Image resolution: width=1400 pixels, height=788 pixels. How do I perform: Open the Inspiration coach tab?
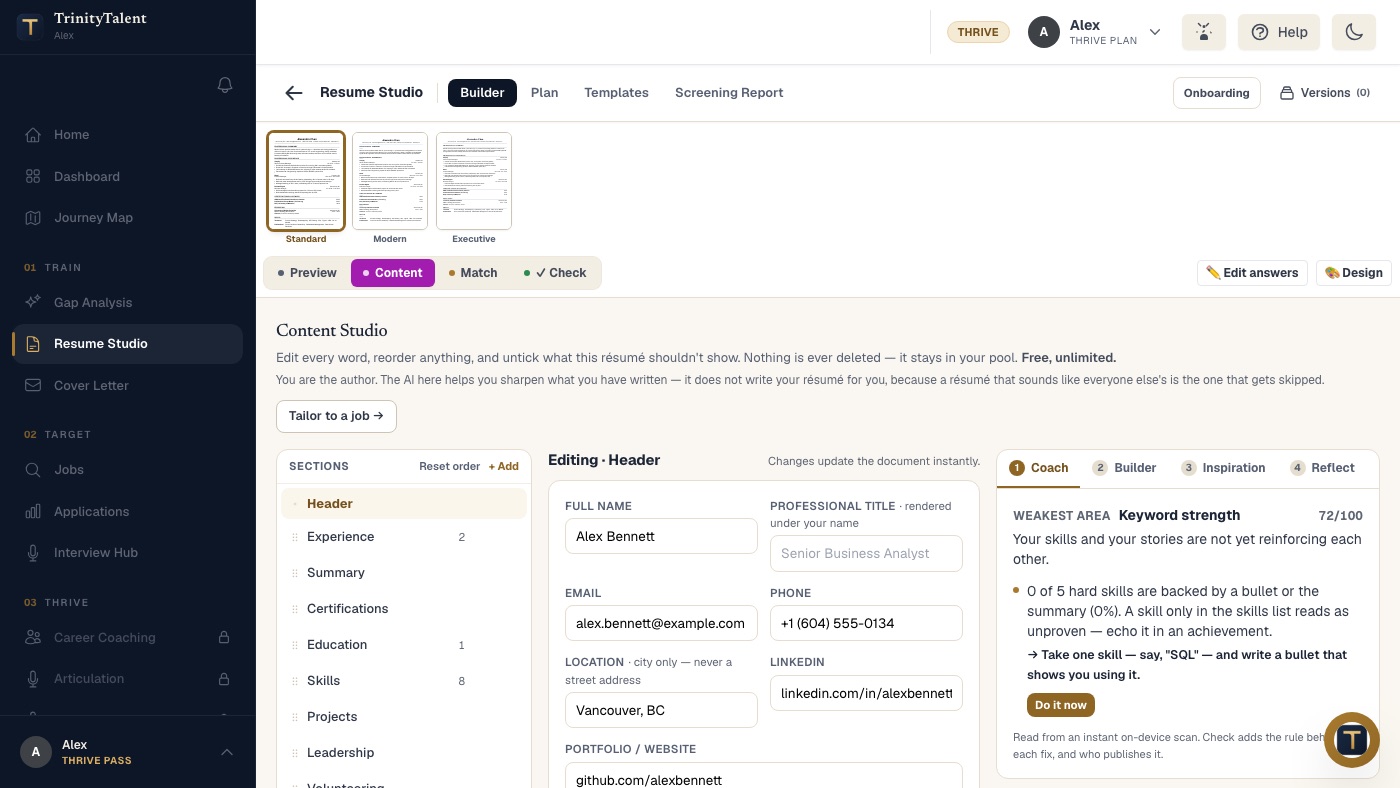(x=1223, y=468)
